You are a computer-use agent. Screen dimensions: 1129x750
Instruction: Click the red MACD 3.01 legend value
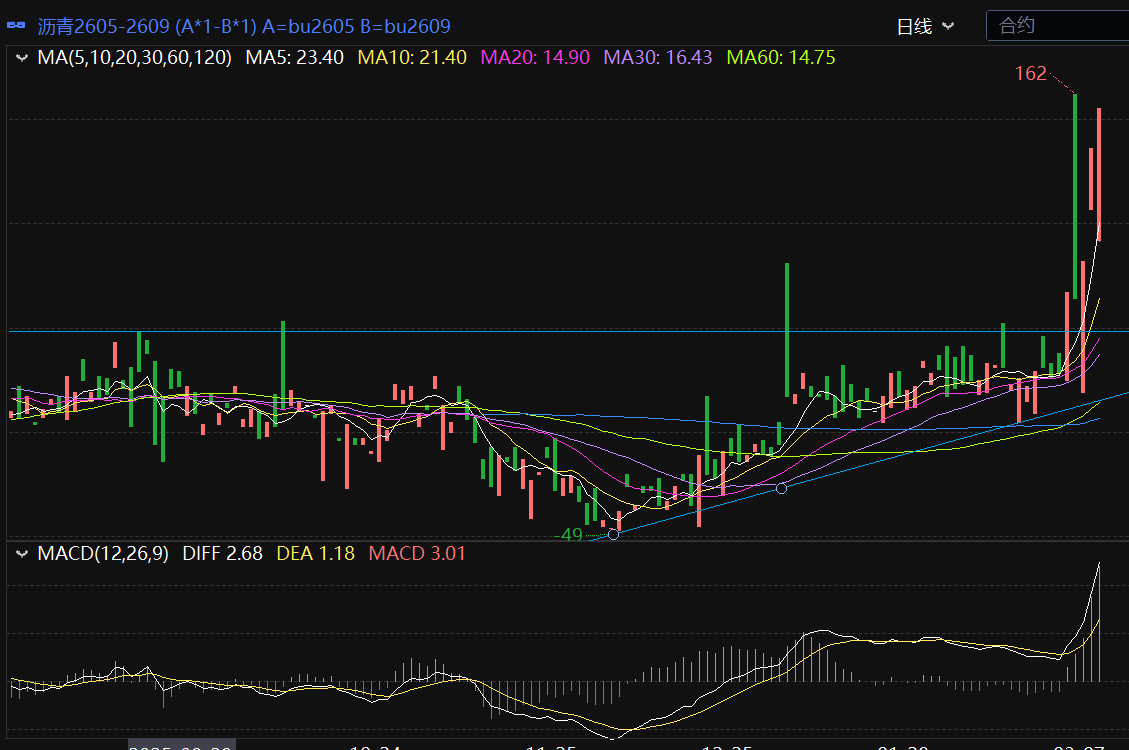(417, 553)
